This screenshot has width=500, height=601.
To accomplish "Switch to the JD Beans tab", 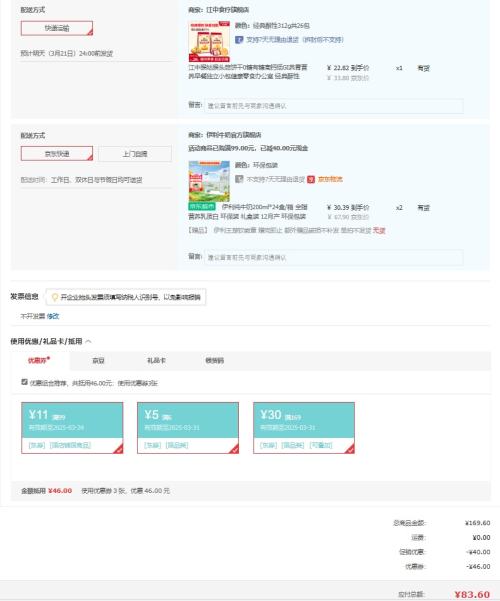I will tap(99, 361).
